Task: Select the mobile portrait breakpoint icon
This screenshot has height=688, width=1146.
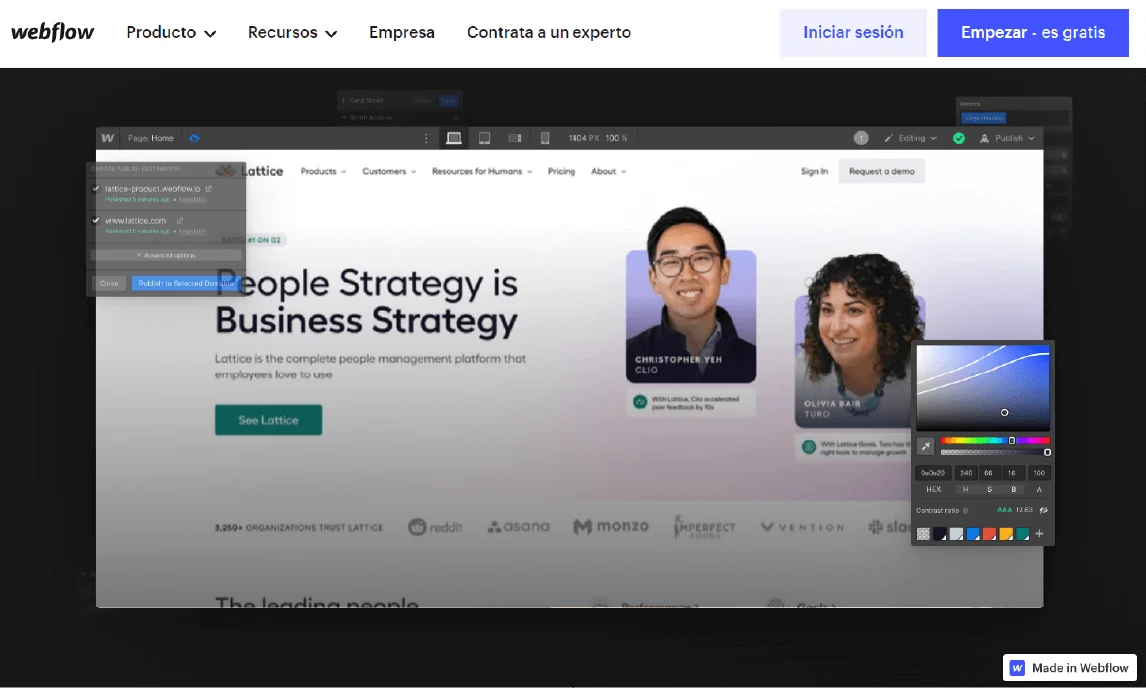Action: coord(544,138)
